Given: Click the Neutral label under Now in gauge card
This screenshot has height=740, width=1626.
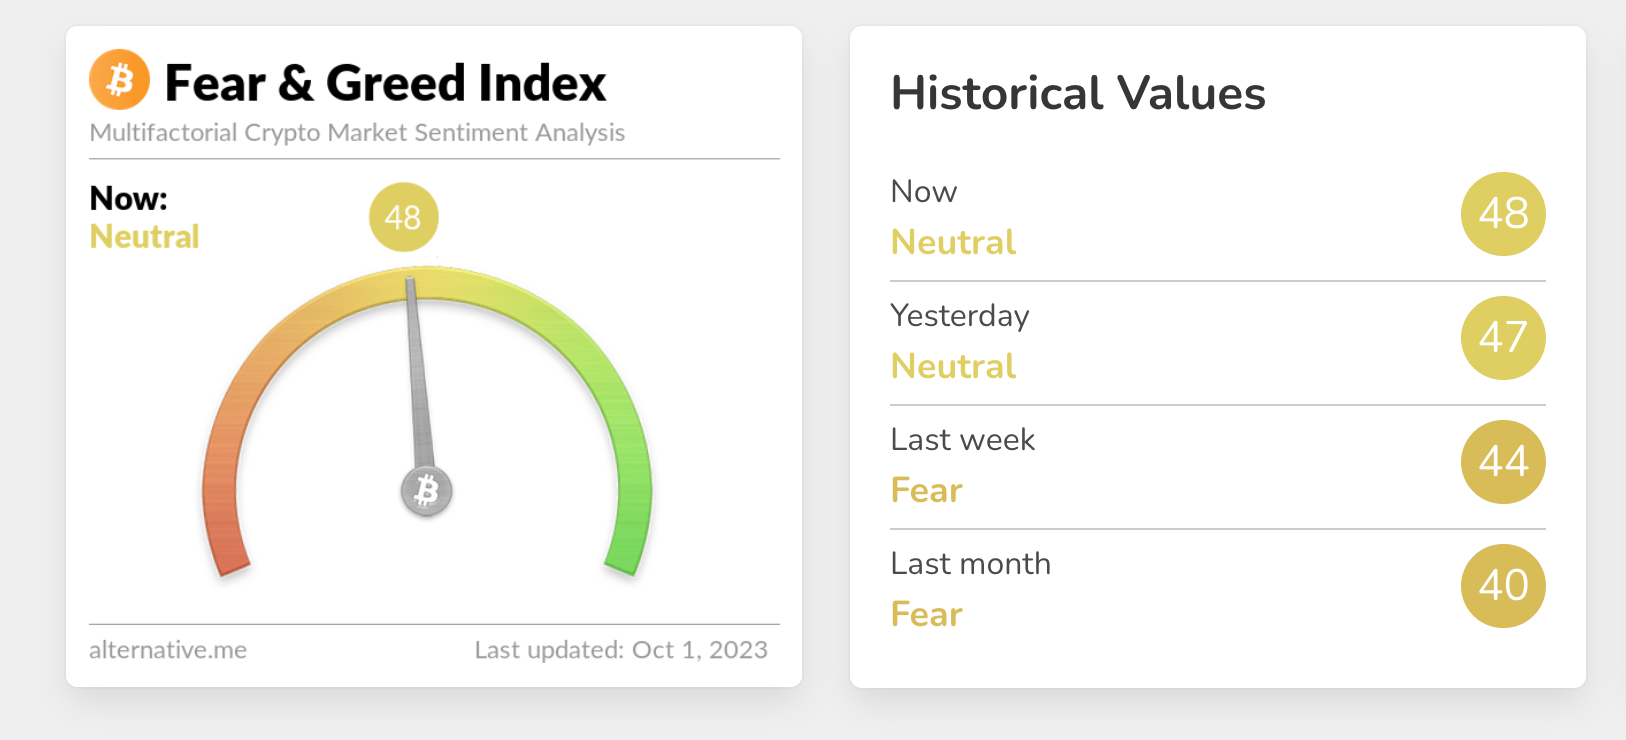Looking at the screenshot, I should pyautogui.click(x=145, y=237).
